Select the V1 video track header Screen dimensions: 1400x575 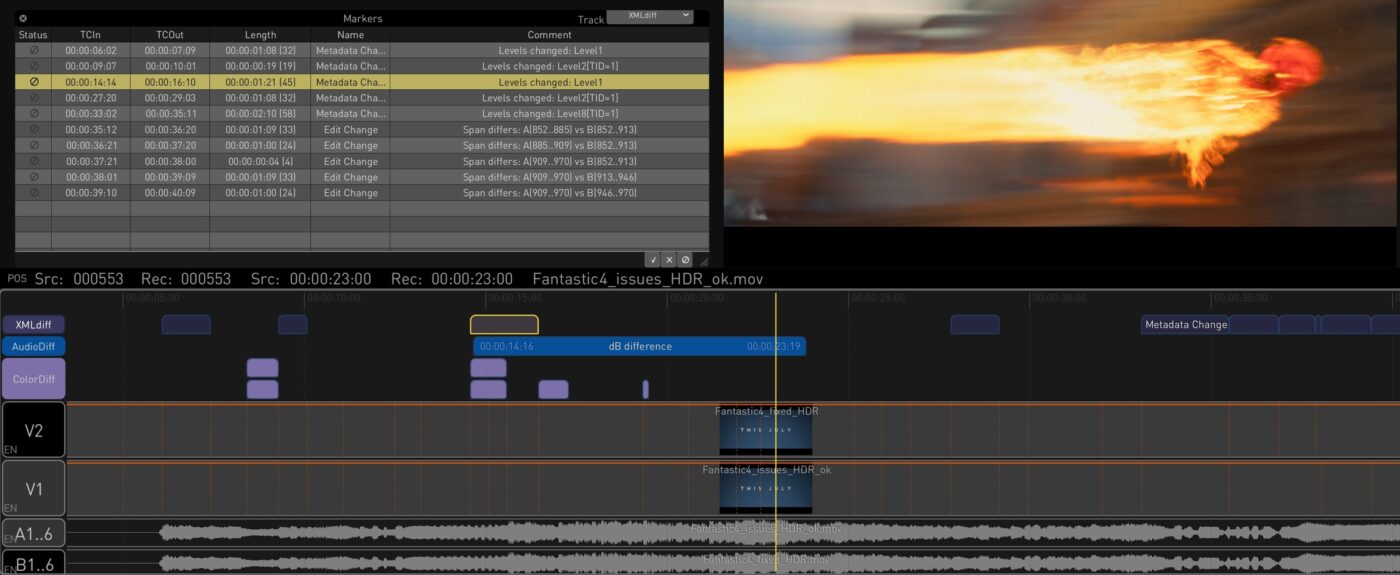click(33, 488)
